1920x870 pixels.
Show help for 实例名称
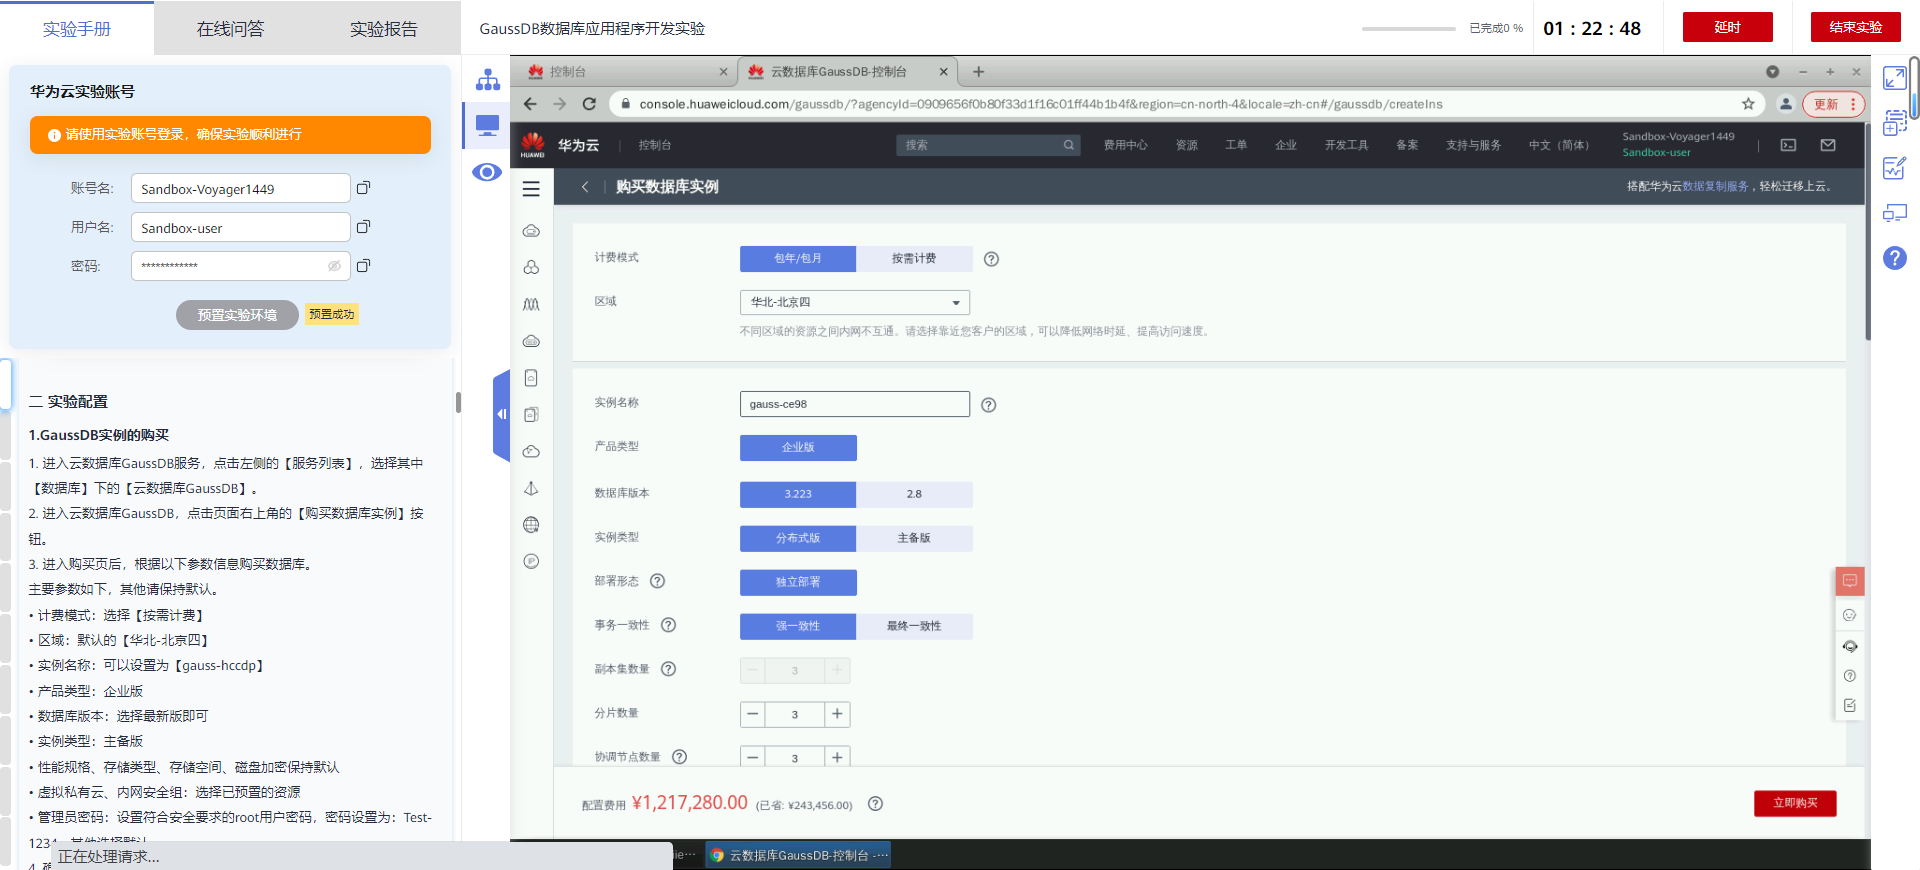click(x=988, y=405)
